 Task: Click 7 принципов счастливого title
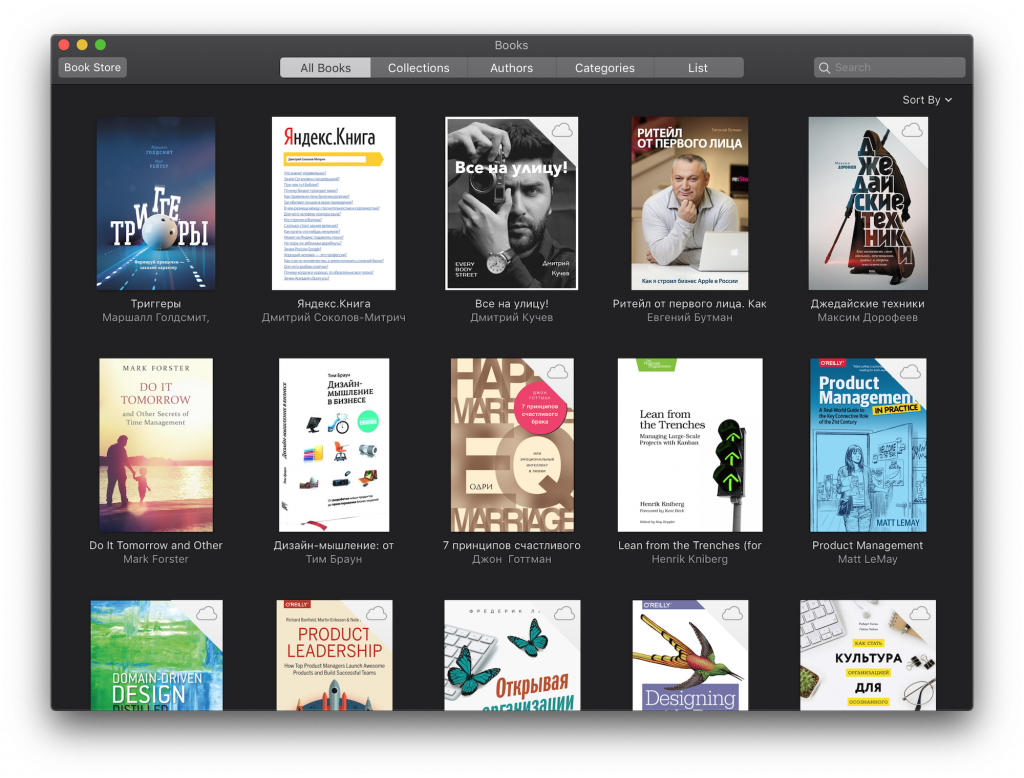511,545
